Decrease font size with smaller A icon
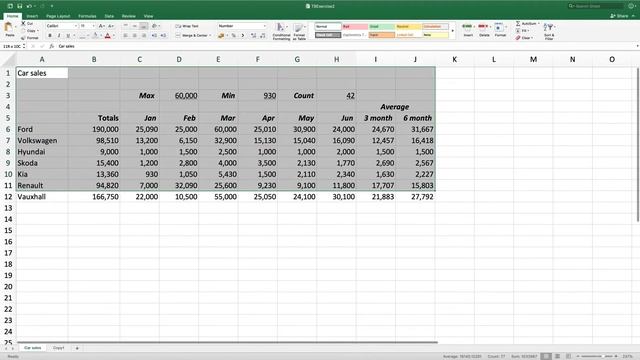The image size is (640, 360). [x=110, y=26]
